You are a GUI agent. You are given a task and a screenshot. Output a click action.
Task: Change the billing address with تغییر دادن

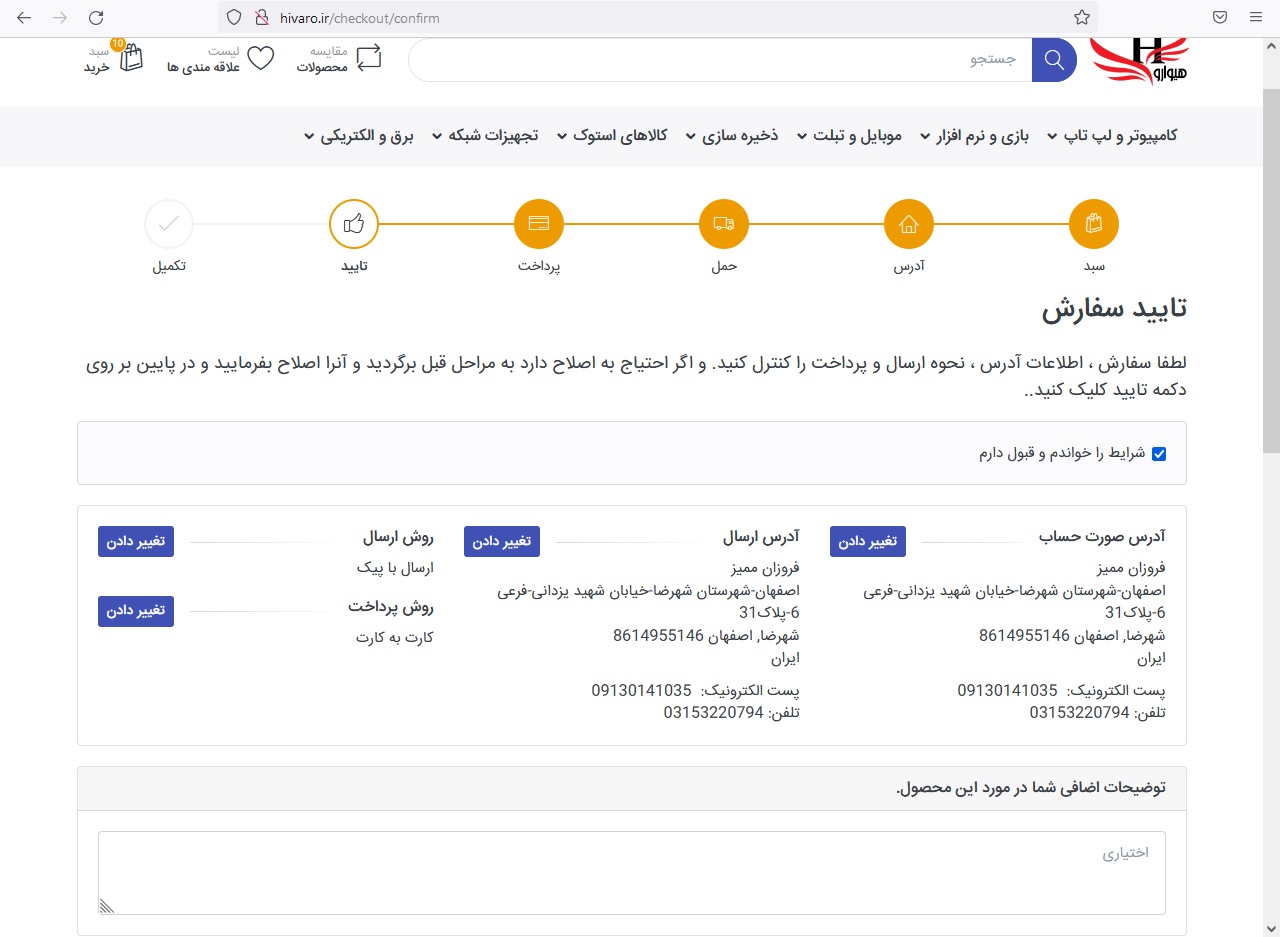(867, 541)
